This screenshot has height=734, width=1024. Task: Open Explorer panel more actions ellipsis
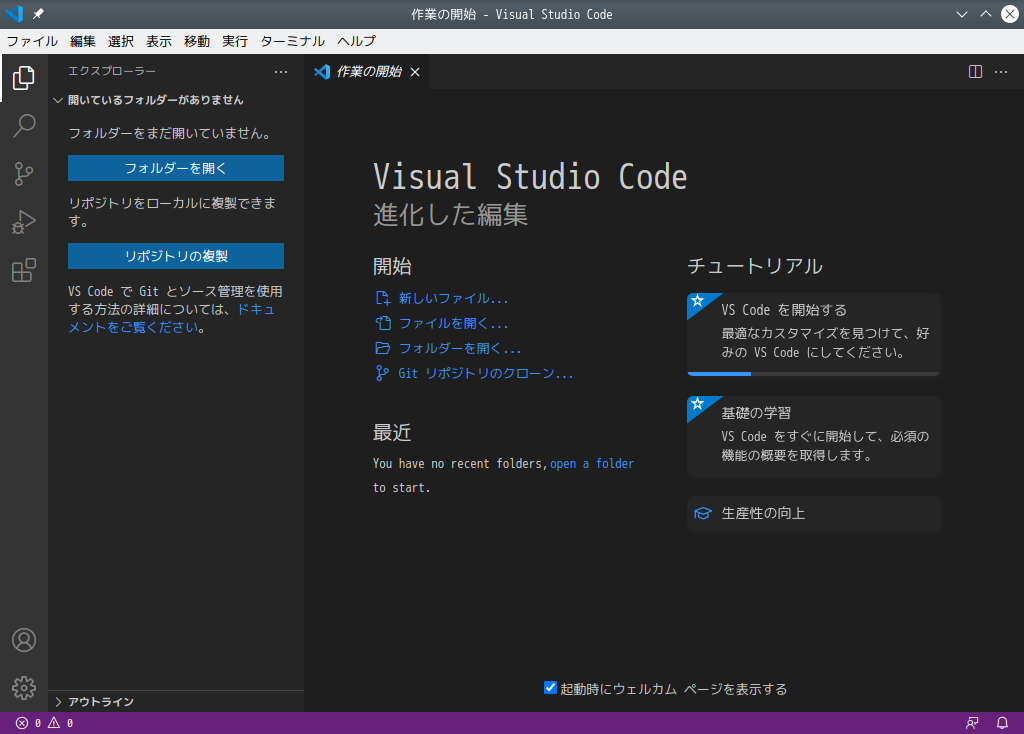(281, 71)
